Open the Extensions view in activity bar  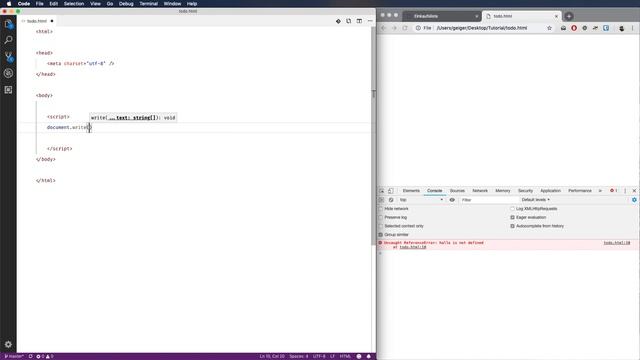[8, 90]
